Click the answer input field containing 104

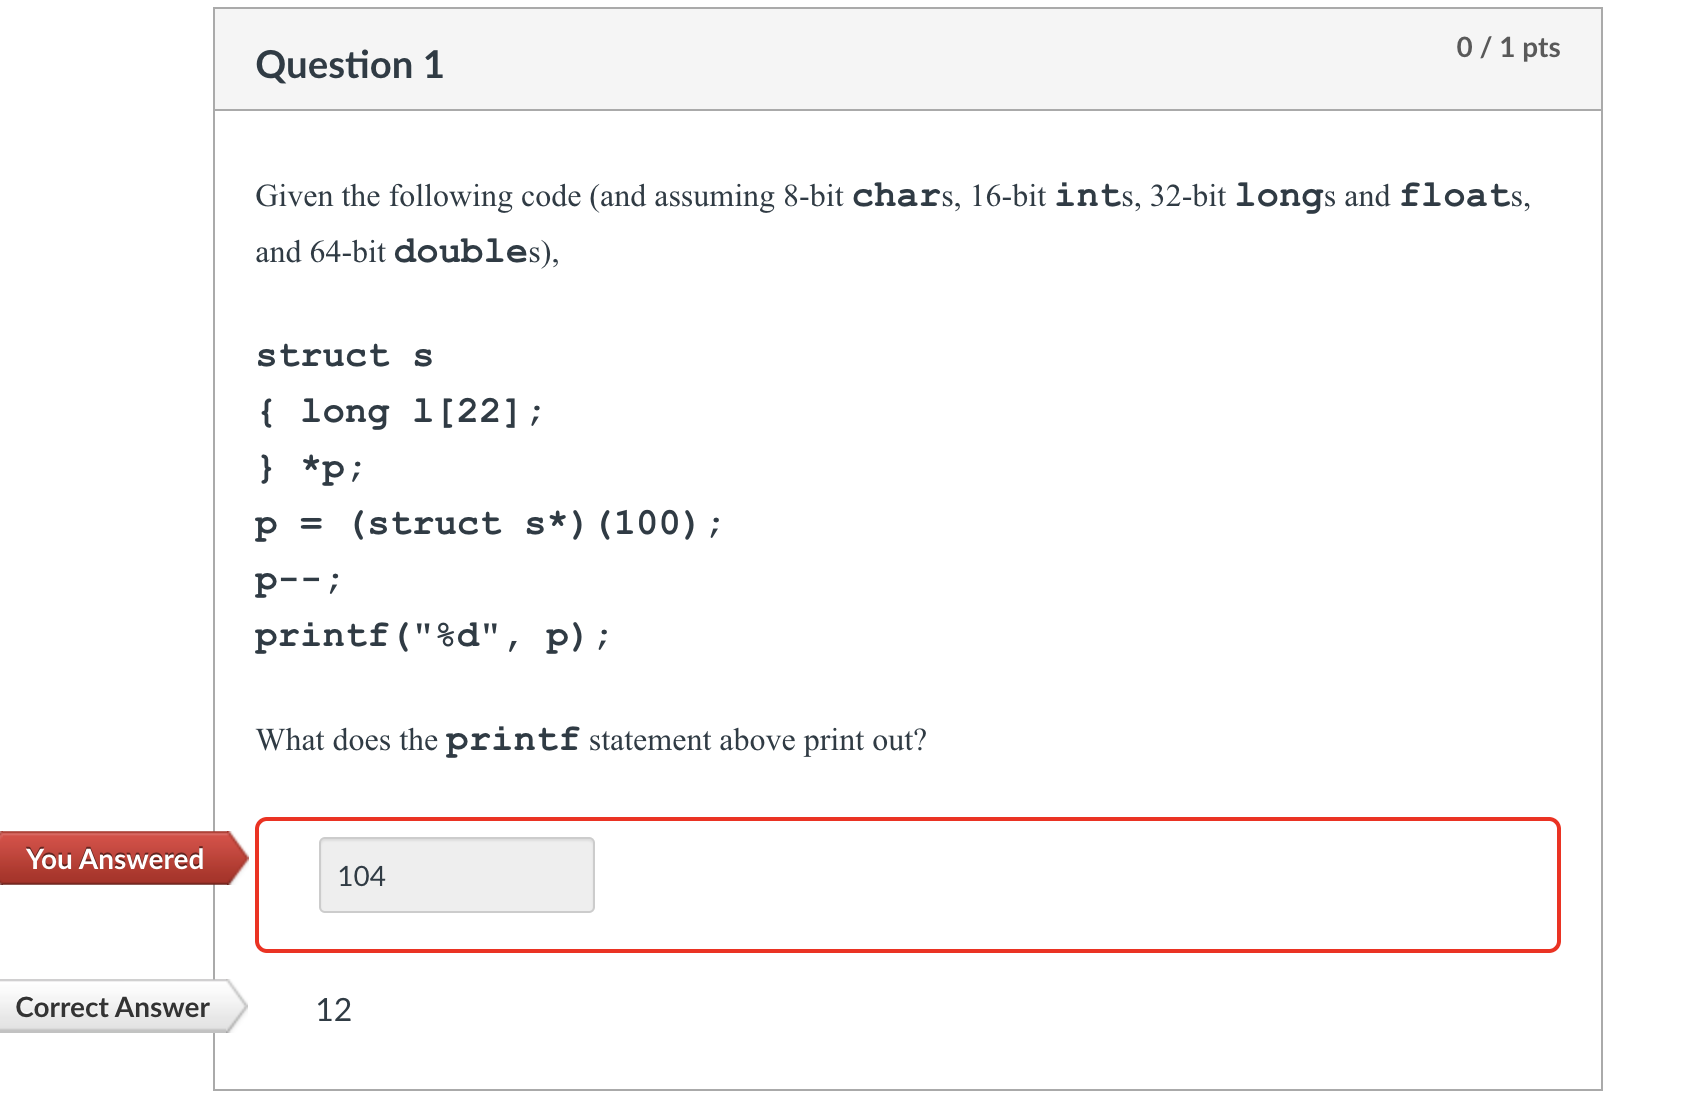[455, 874]
